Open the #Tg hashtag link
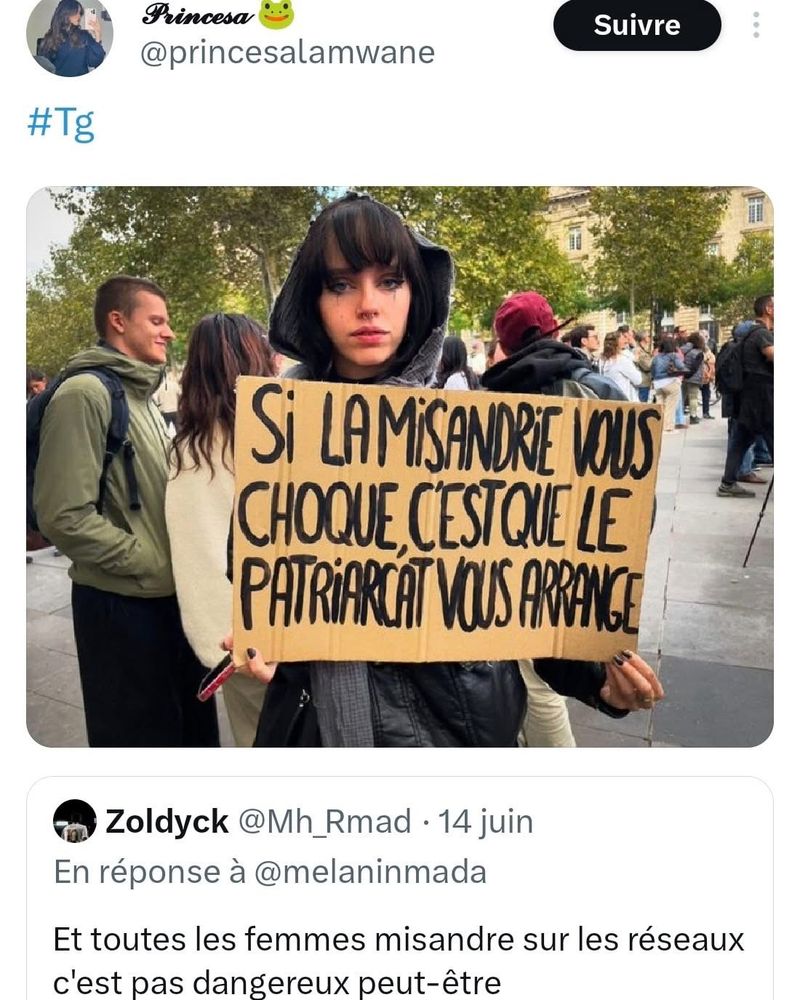The image size is (800, 1000). 61,123
